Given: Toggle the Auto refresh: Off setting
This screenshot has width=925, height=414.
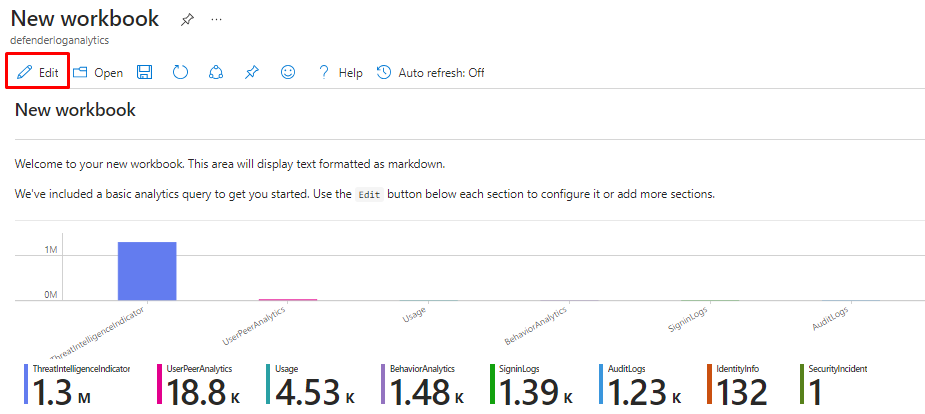Looking at the screenshot, I should tap(430, 73).
